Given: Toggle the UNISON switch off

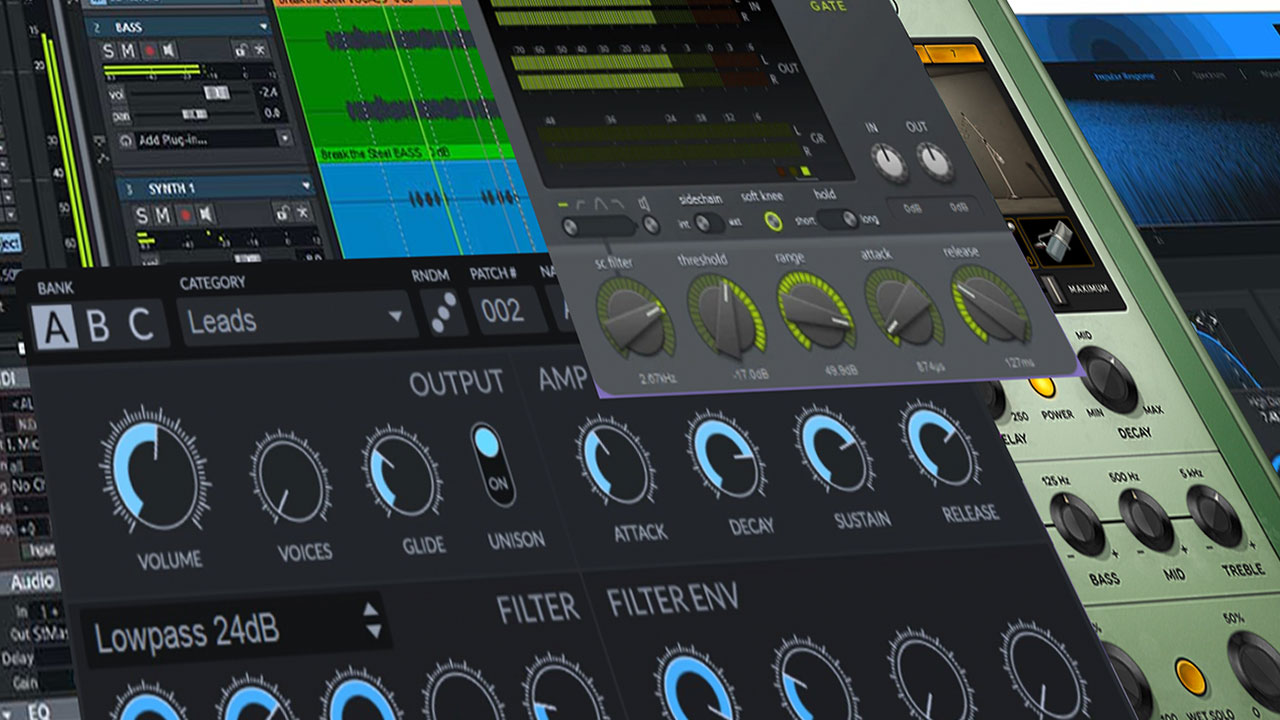Looking at the screenshot, I should pyautogui.click(x=492, y=464).
